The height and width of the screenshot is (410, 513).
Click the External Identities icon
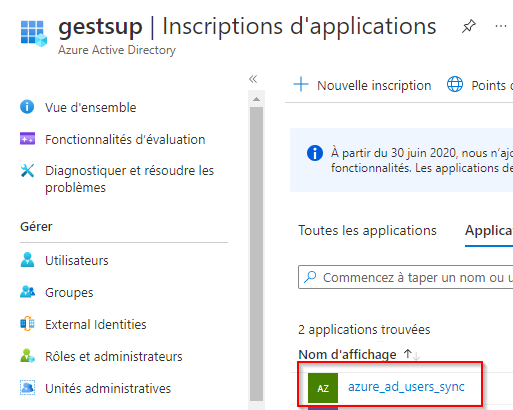coord(27,324)
